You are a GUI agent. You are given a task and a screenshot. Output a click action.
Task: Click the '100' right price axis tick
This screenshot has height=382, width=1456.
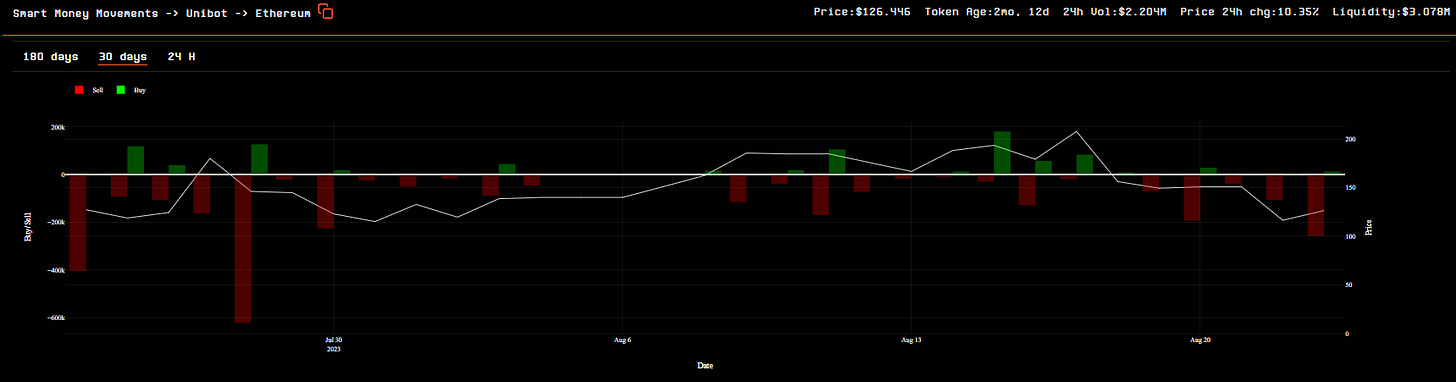[x=1350, y=237]
